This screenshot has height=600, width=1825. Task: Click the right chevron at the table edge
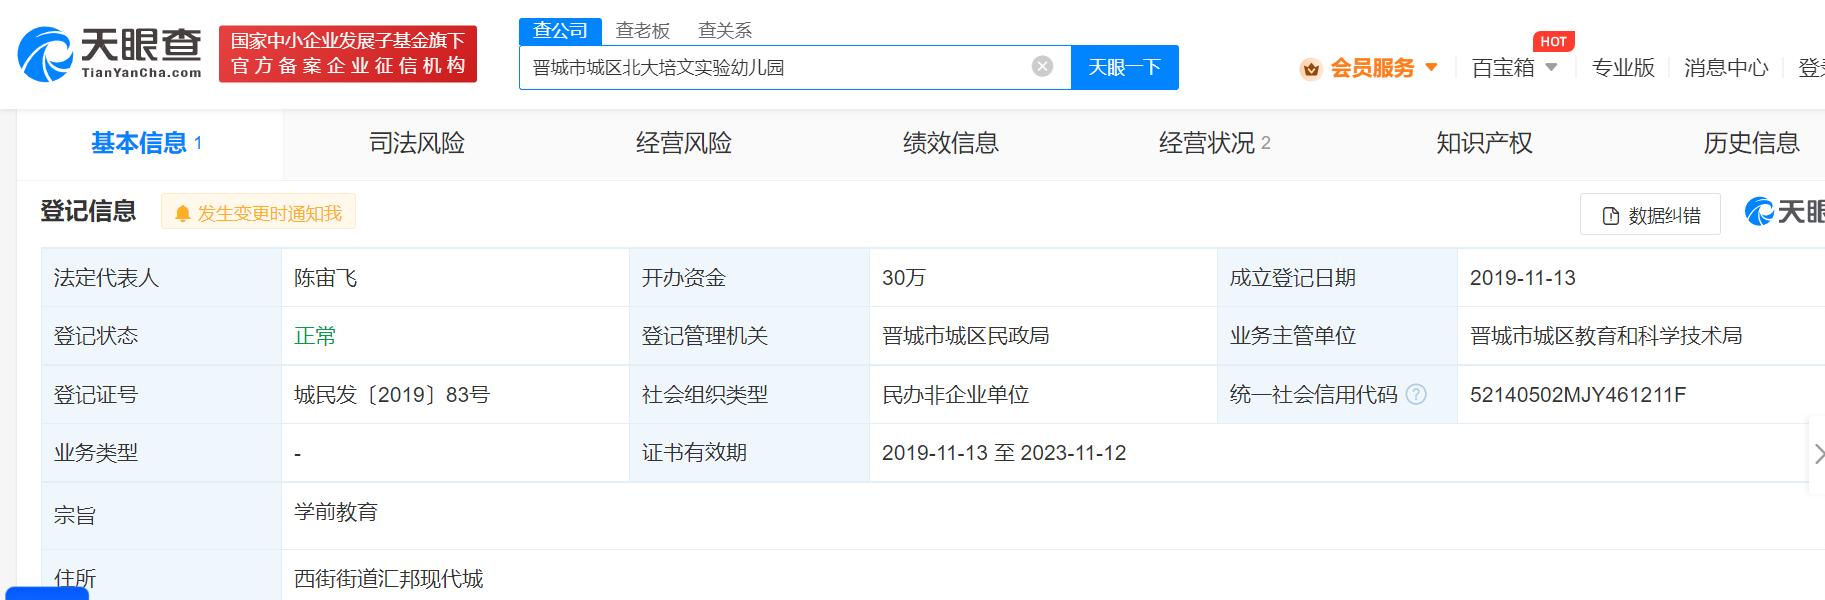[x=1818, y=454]
